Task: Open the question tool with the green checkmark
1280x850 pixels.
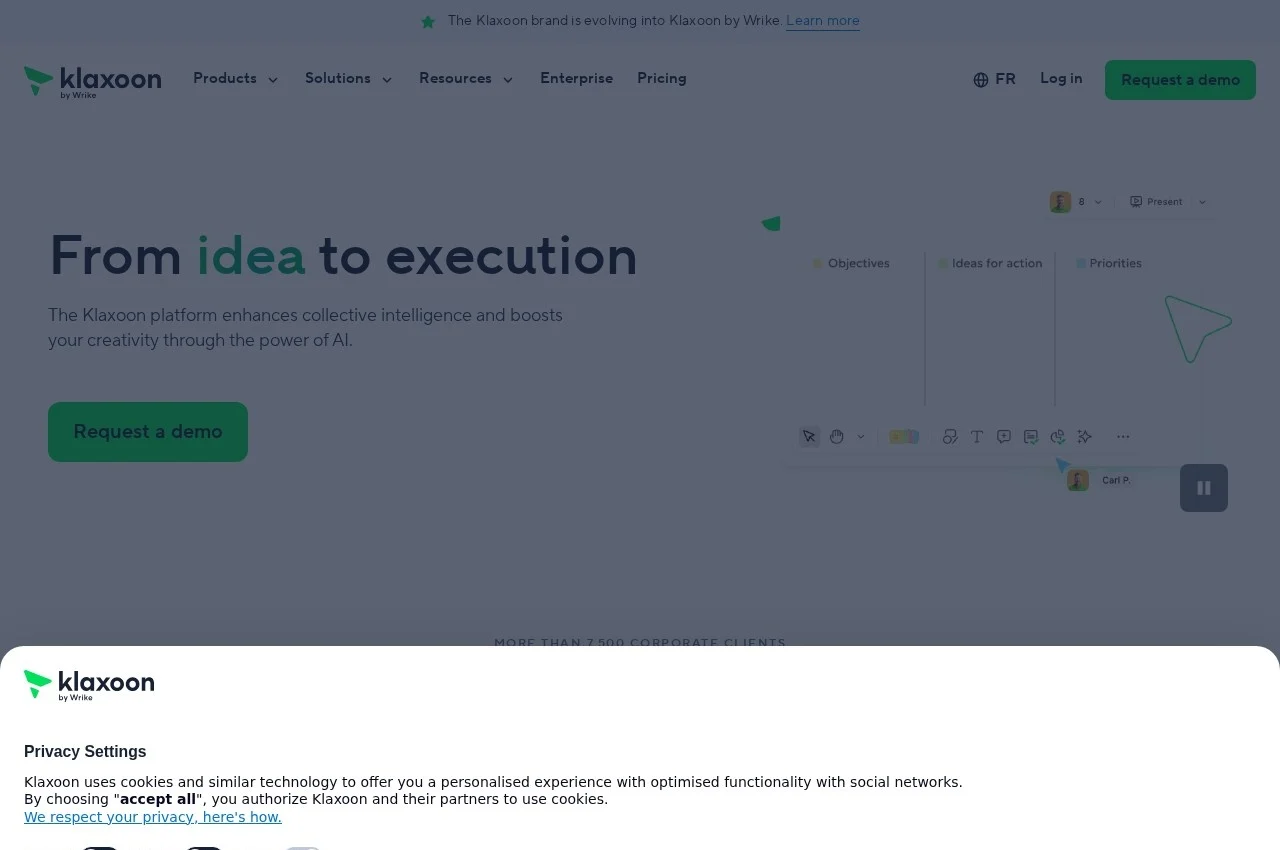Action: [1031, 437]
